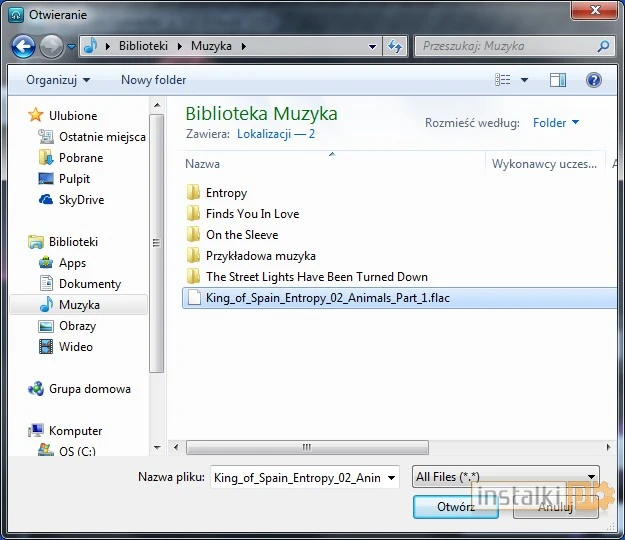This screenshot has height=540, width=625.
Task: Open the help question mark icon
Action: 593,80
